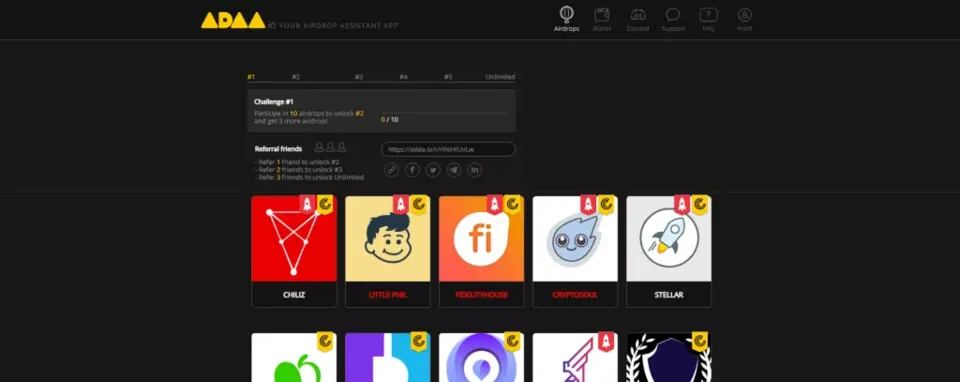Select challenge level #2 tab
960x382 pixels.
click(x=296, y=77)
